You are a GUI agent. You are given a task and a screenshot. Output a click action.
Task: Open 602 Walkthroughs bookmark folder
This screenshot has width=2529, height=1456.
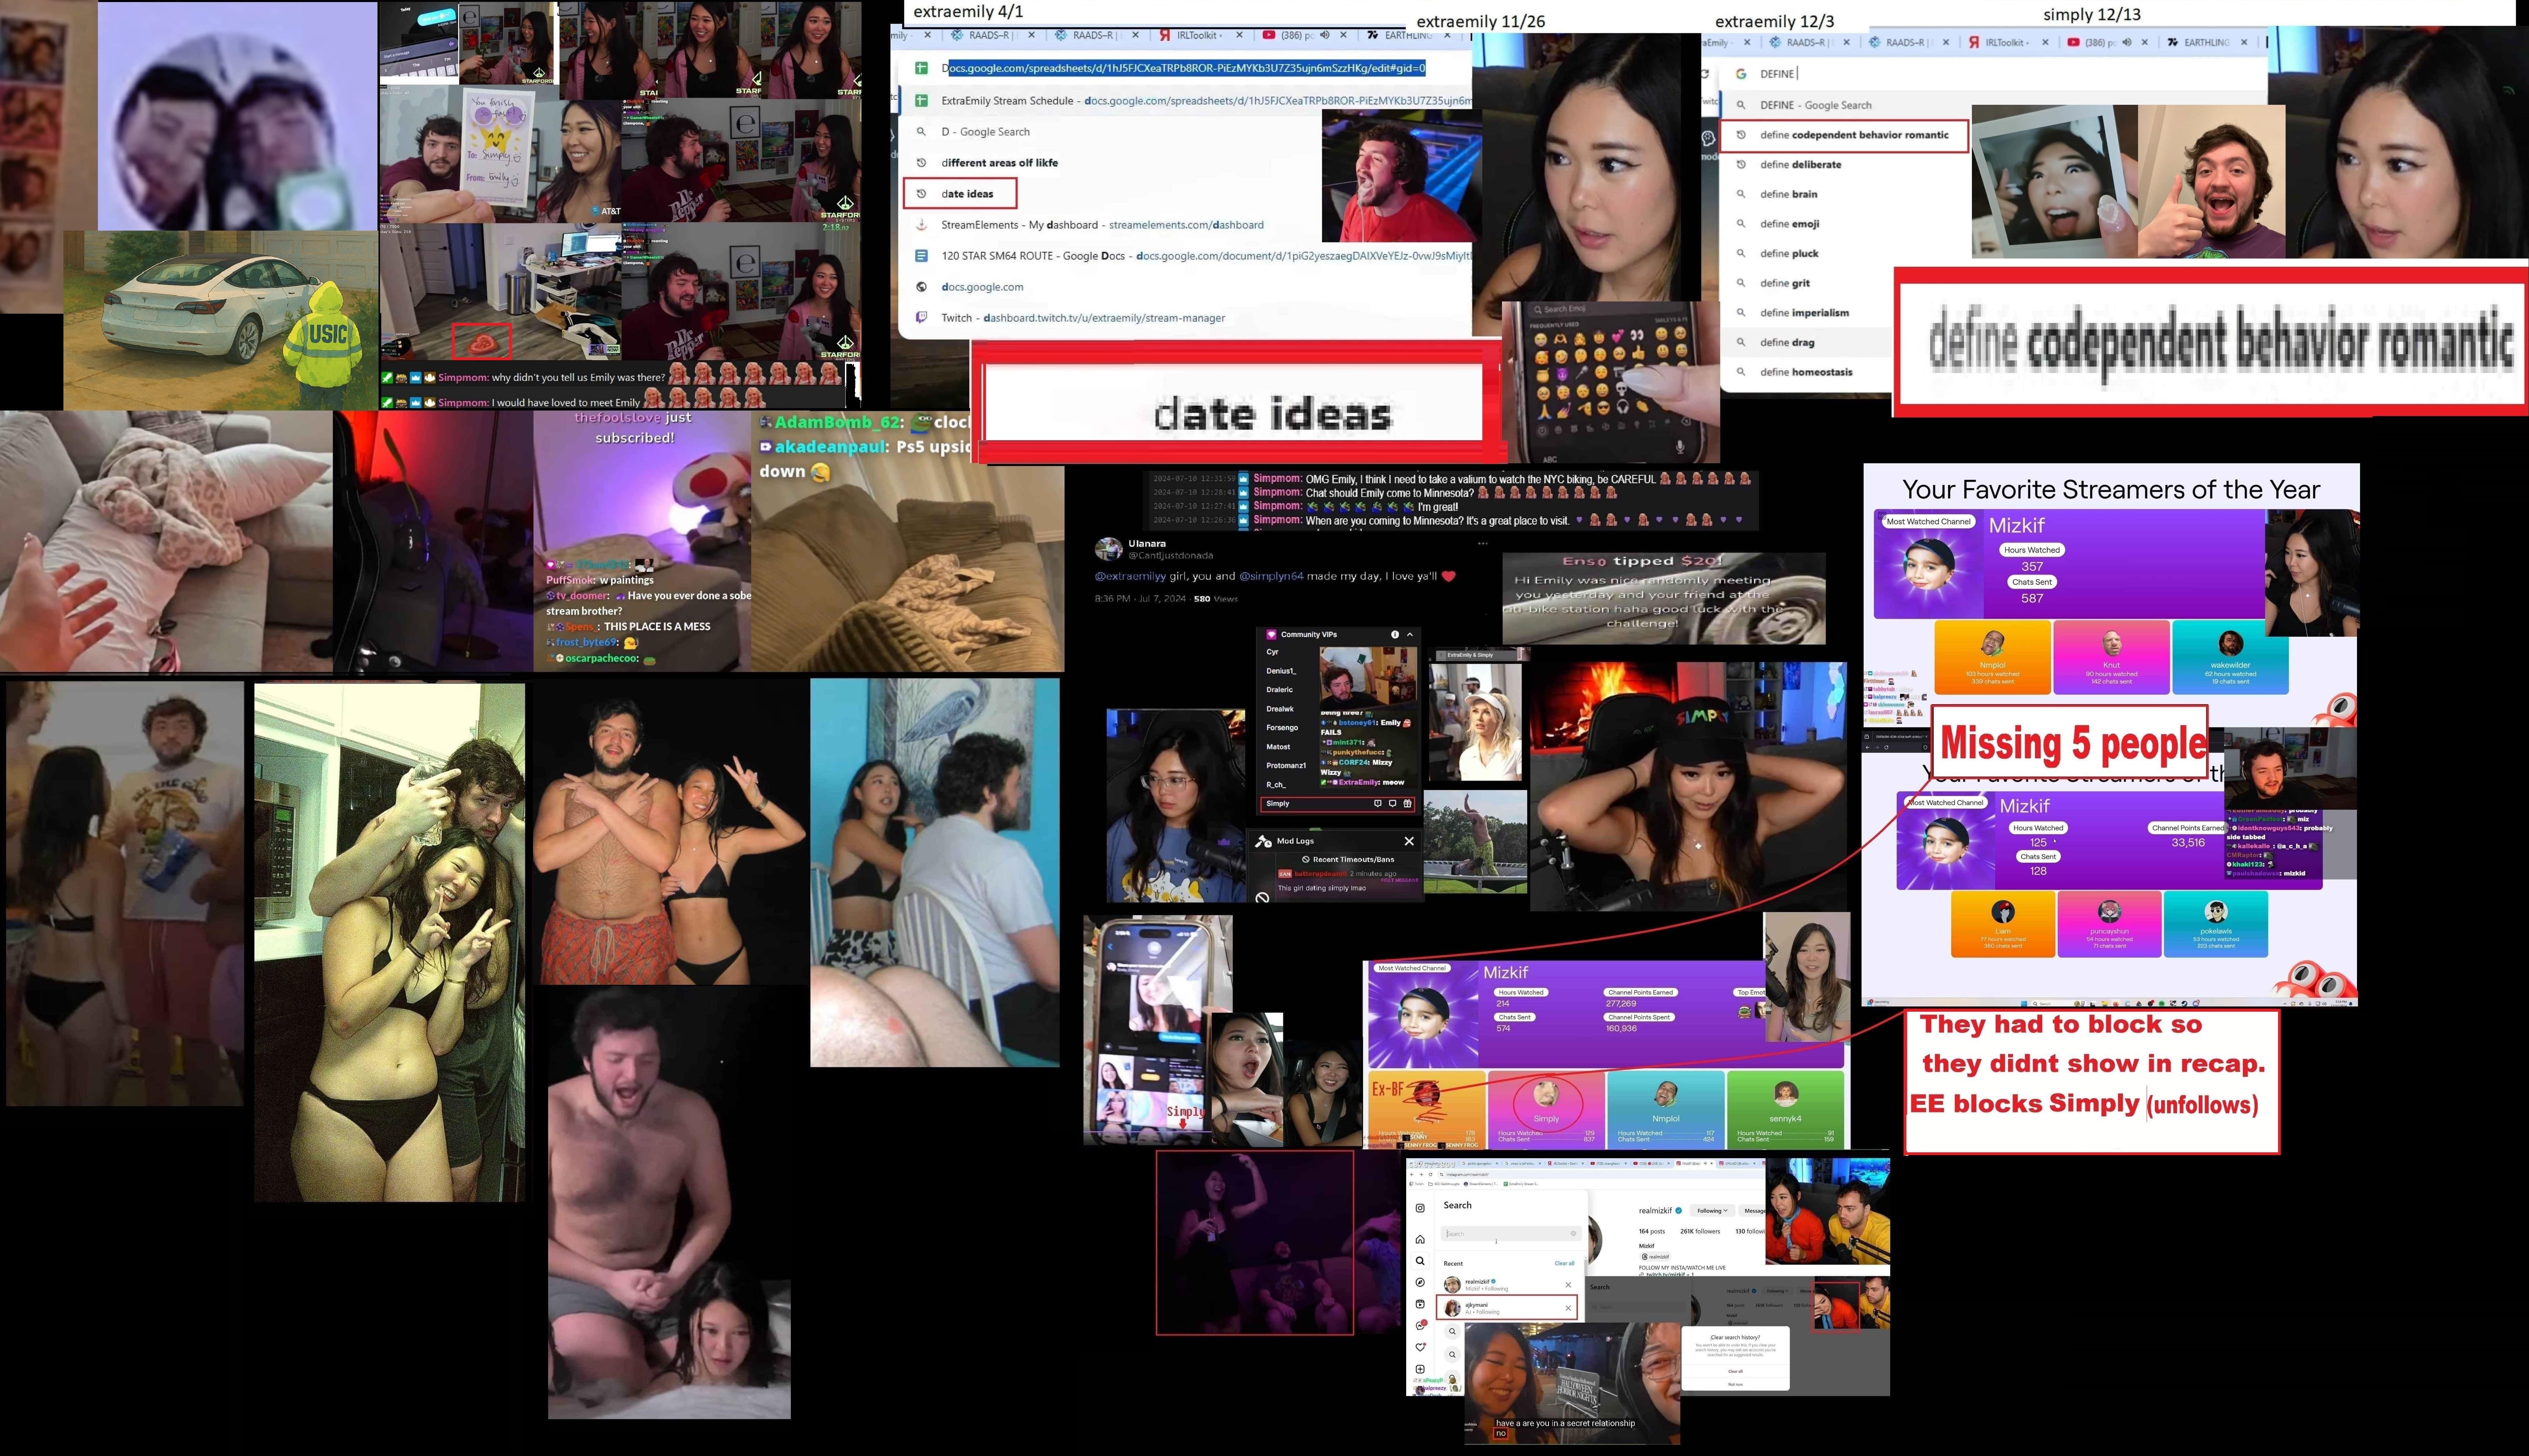point(1444,1184)
